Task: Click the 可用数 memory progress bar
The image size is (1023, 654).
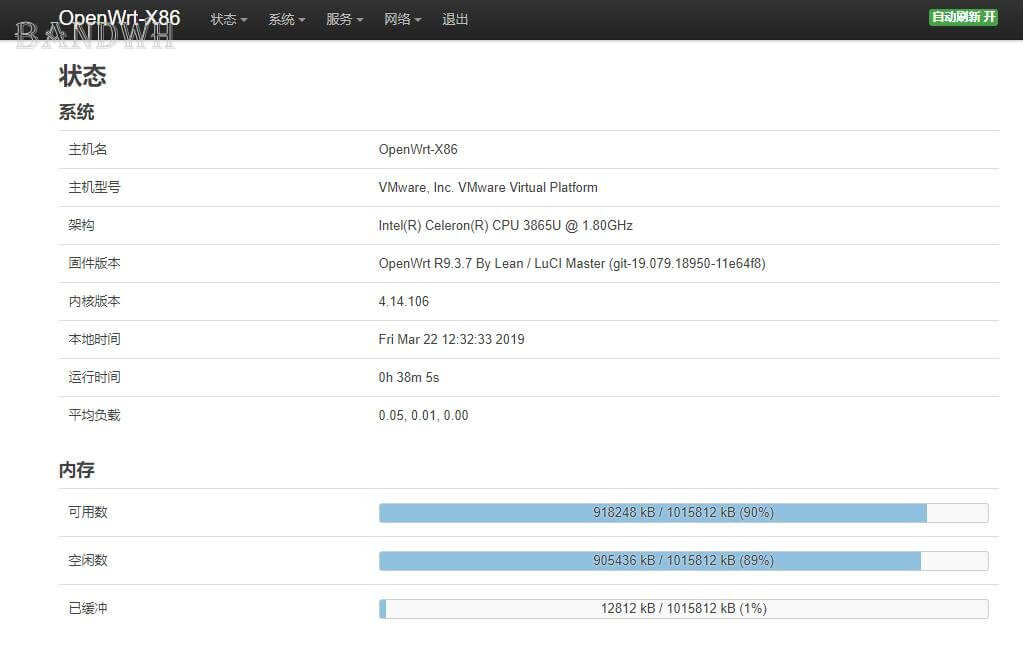Action: point(683,512)
